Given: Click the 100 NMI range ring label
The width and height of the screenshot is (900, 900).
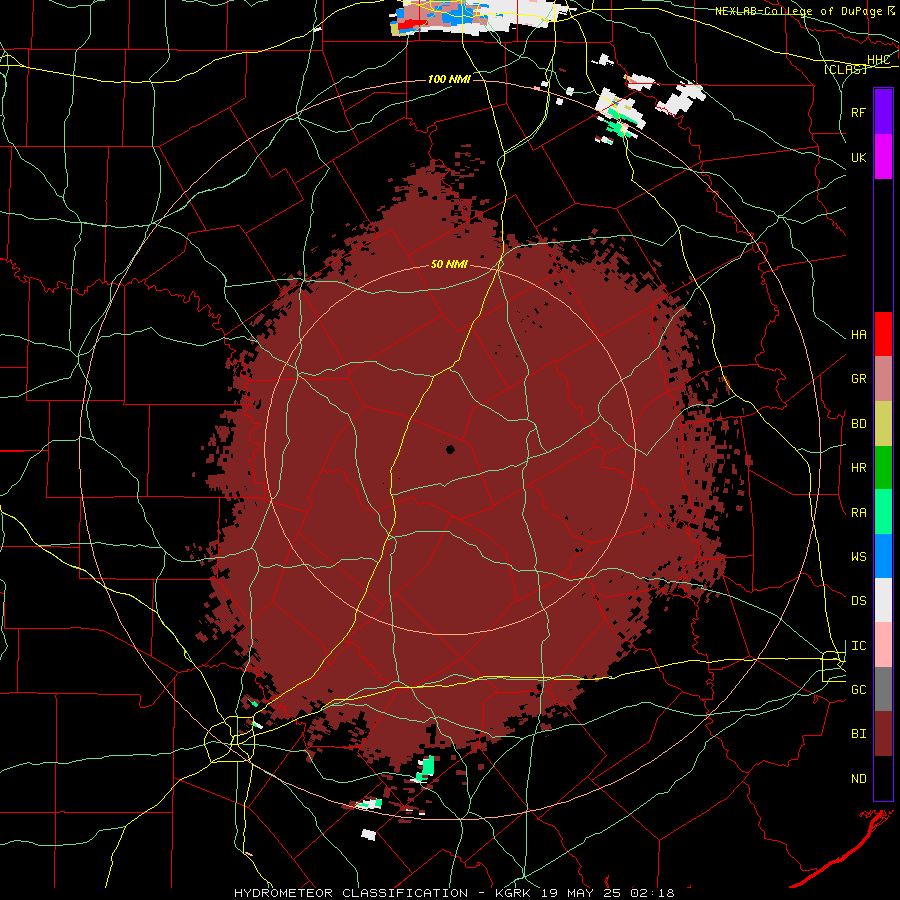Looking at the screenshot, I should tap(449, 79).
